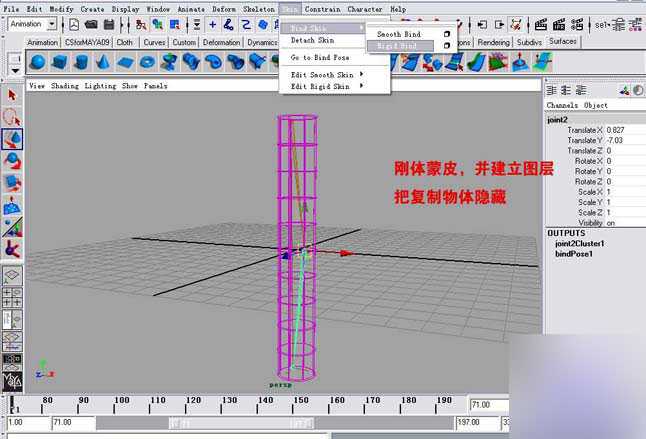The image size is (646, 439).
Task: Switch to the Curves shelf tab
Action: point(154,42)
